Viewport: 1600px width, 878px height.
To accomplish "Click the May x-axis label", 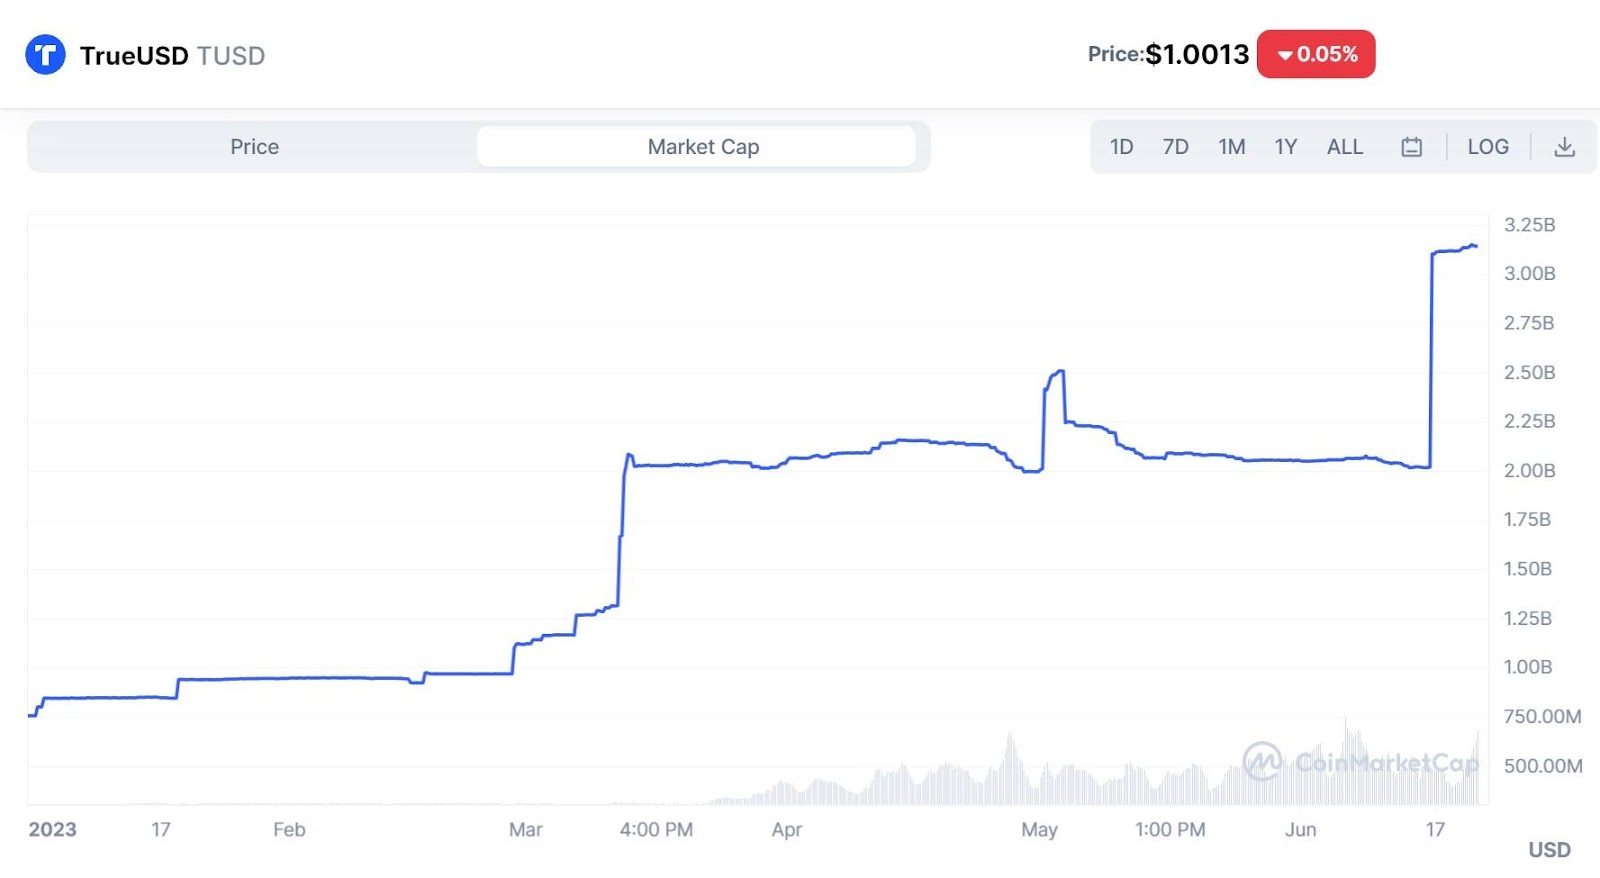I will 1039,830.
